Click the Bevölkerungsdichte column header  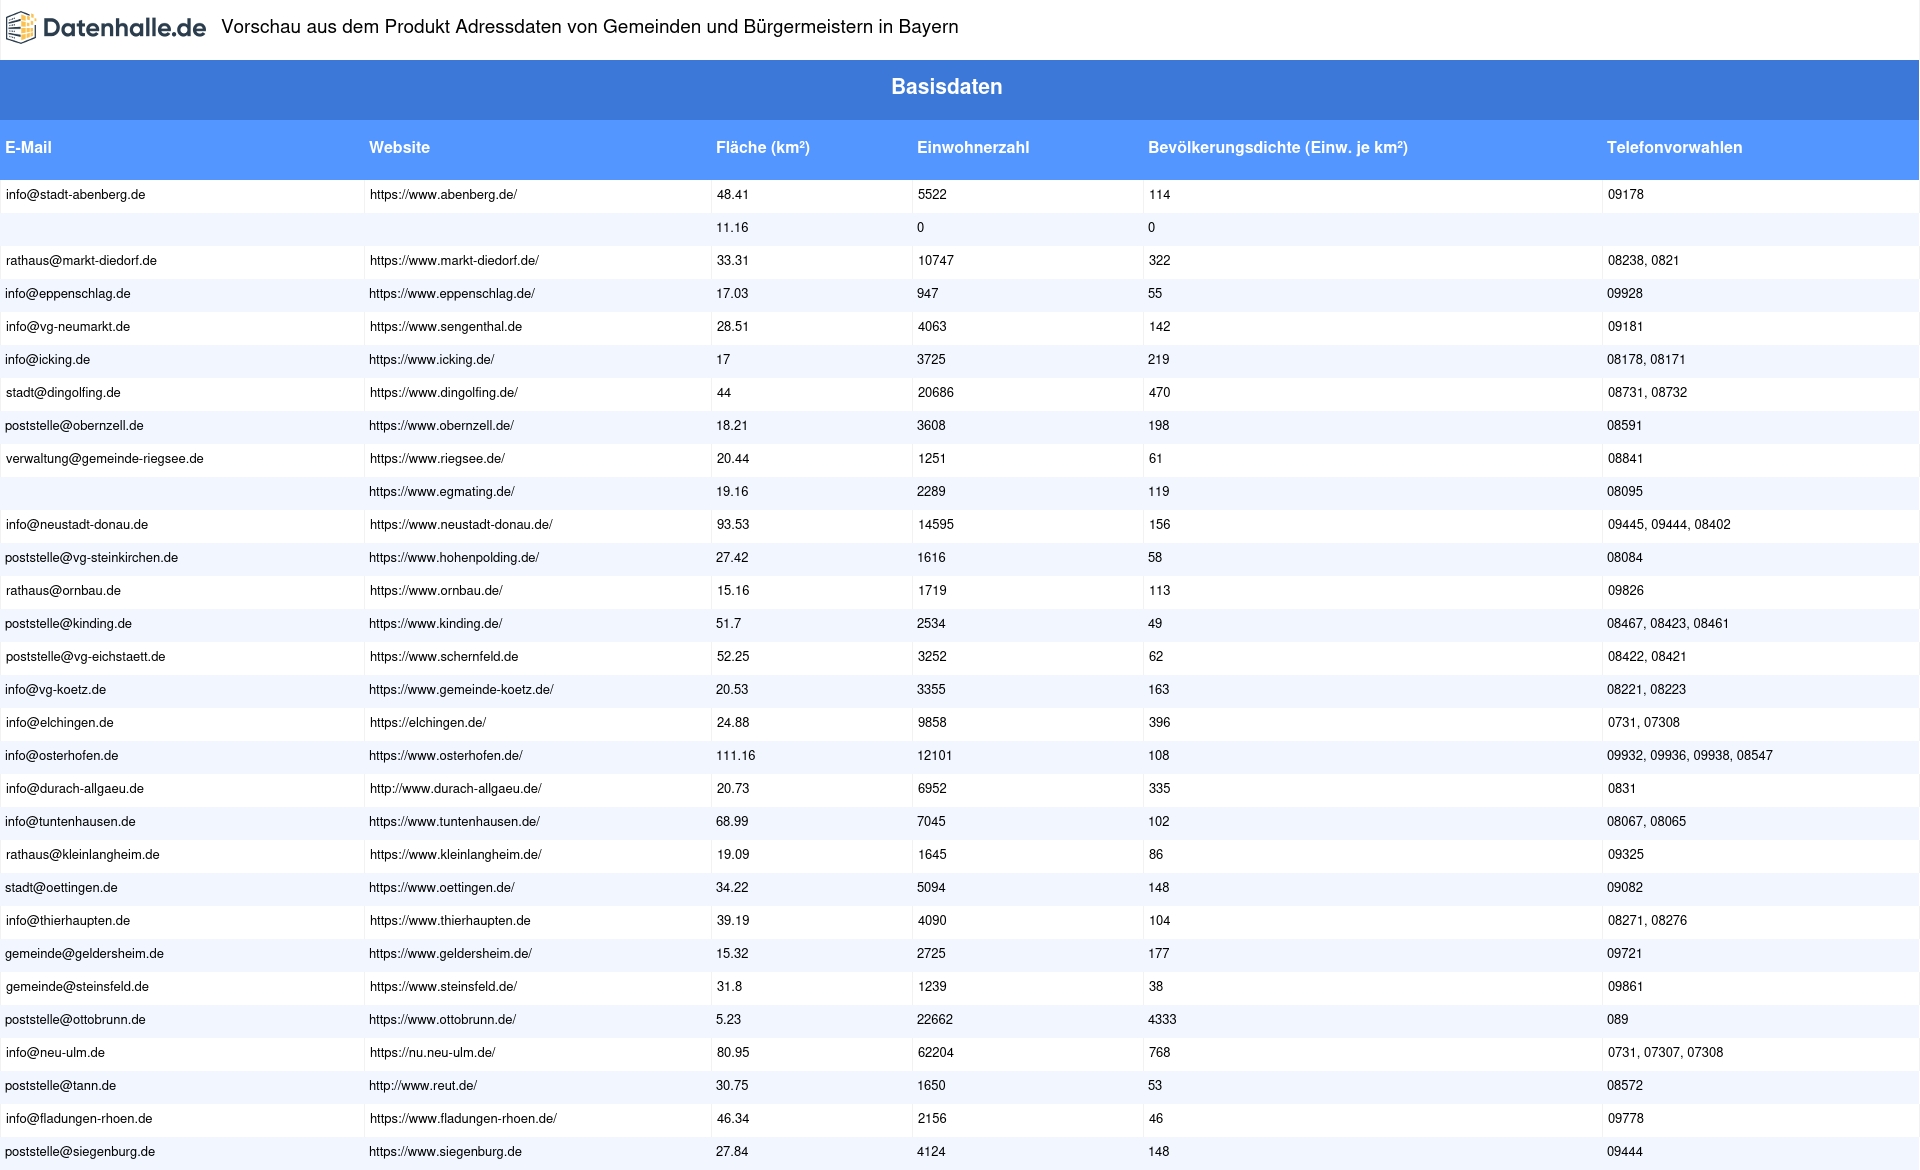click(1278, 148)
